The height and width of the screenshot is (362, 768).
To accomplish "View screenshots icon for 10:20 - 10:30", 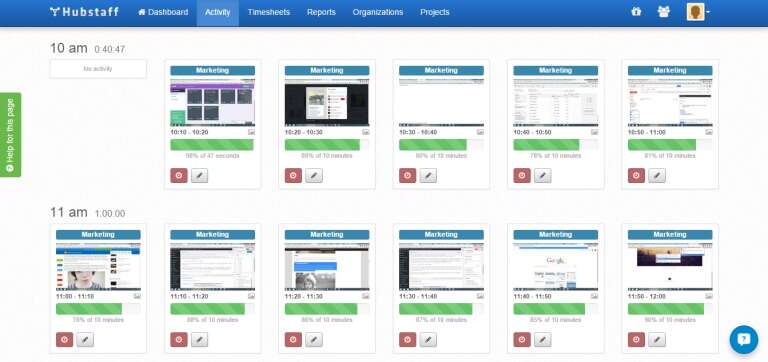I will 365,132.
